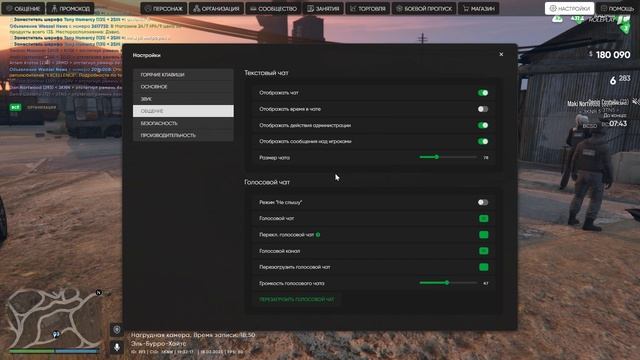Click the Перекл. голосовой чат key bind box
The width and height of the screenshot is (640, 360).
point(484,235)
